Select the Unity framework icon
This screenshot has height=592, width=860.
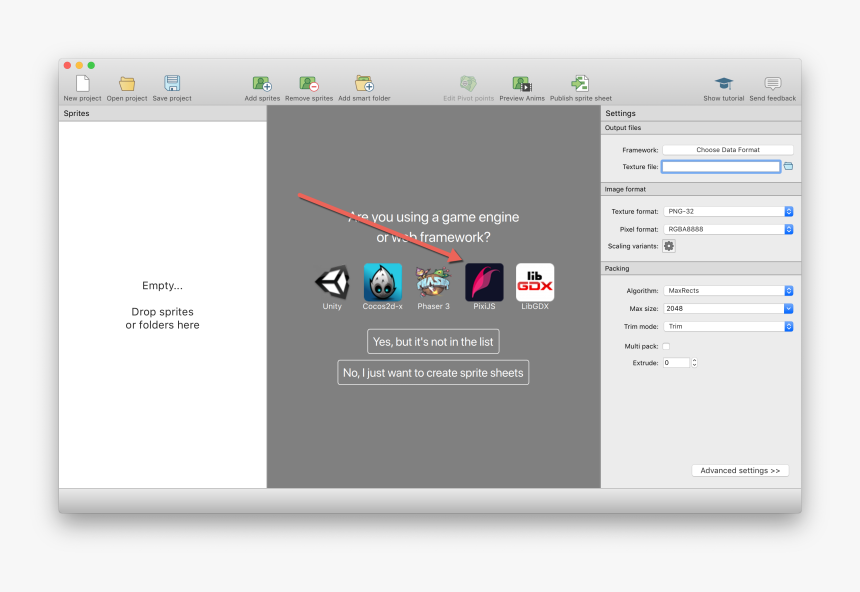(x=332, y=281)
